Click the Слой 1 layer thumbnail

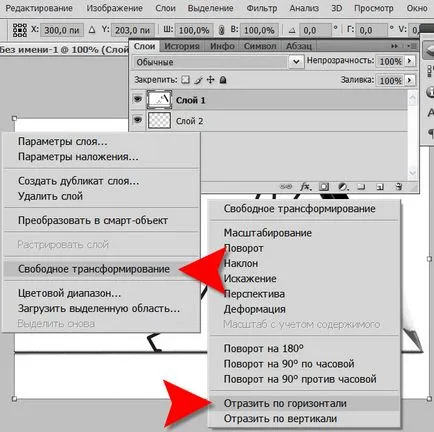point(159,100)
